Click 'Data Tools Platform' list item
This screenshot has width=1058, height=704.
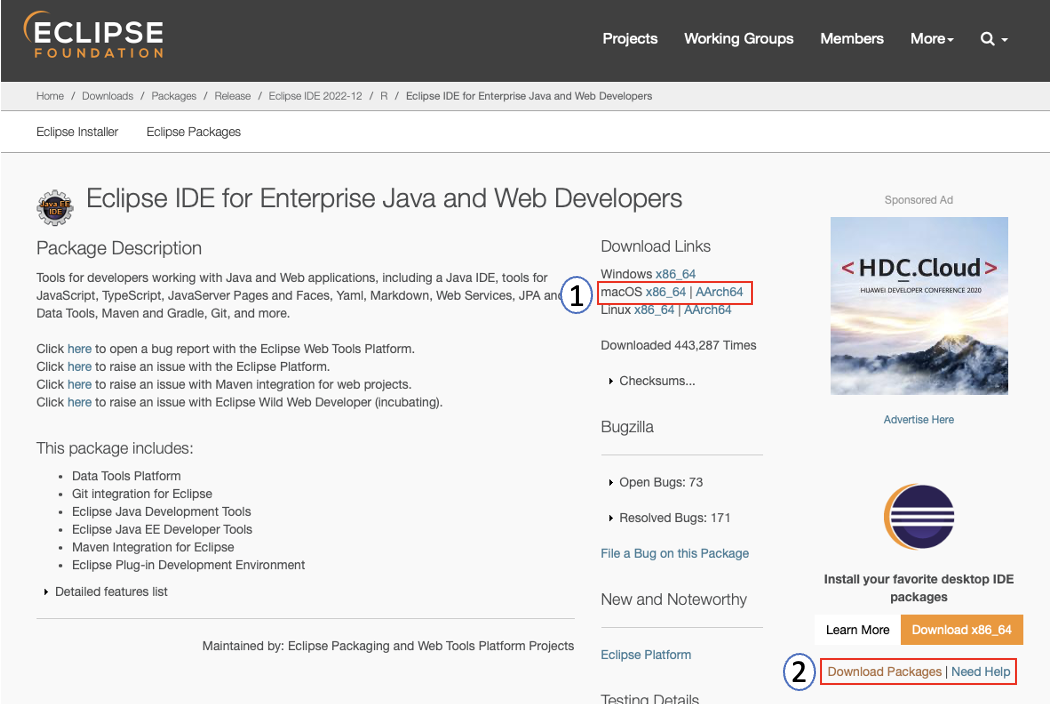(126, 476)
